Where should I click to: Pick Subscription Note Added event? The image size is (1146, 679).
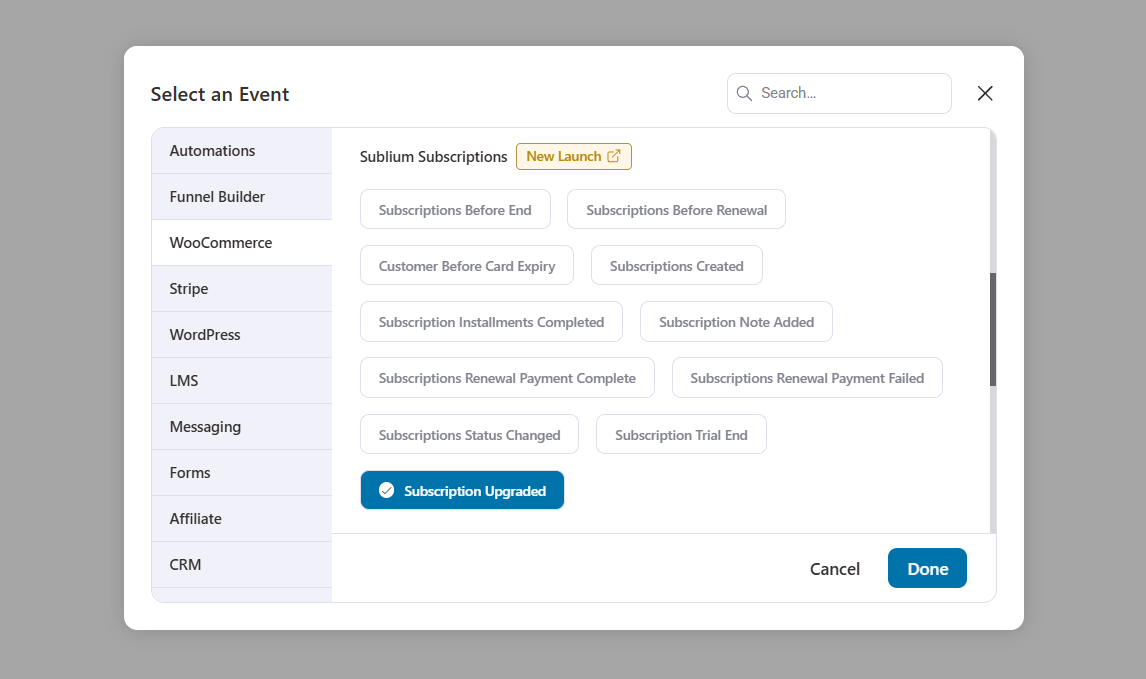[x=737, y=322]
